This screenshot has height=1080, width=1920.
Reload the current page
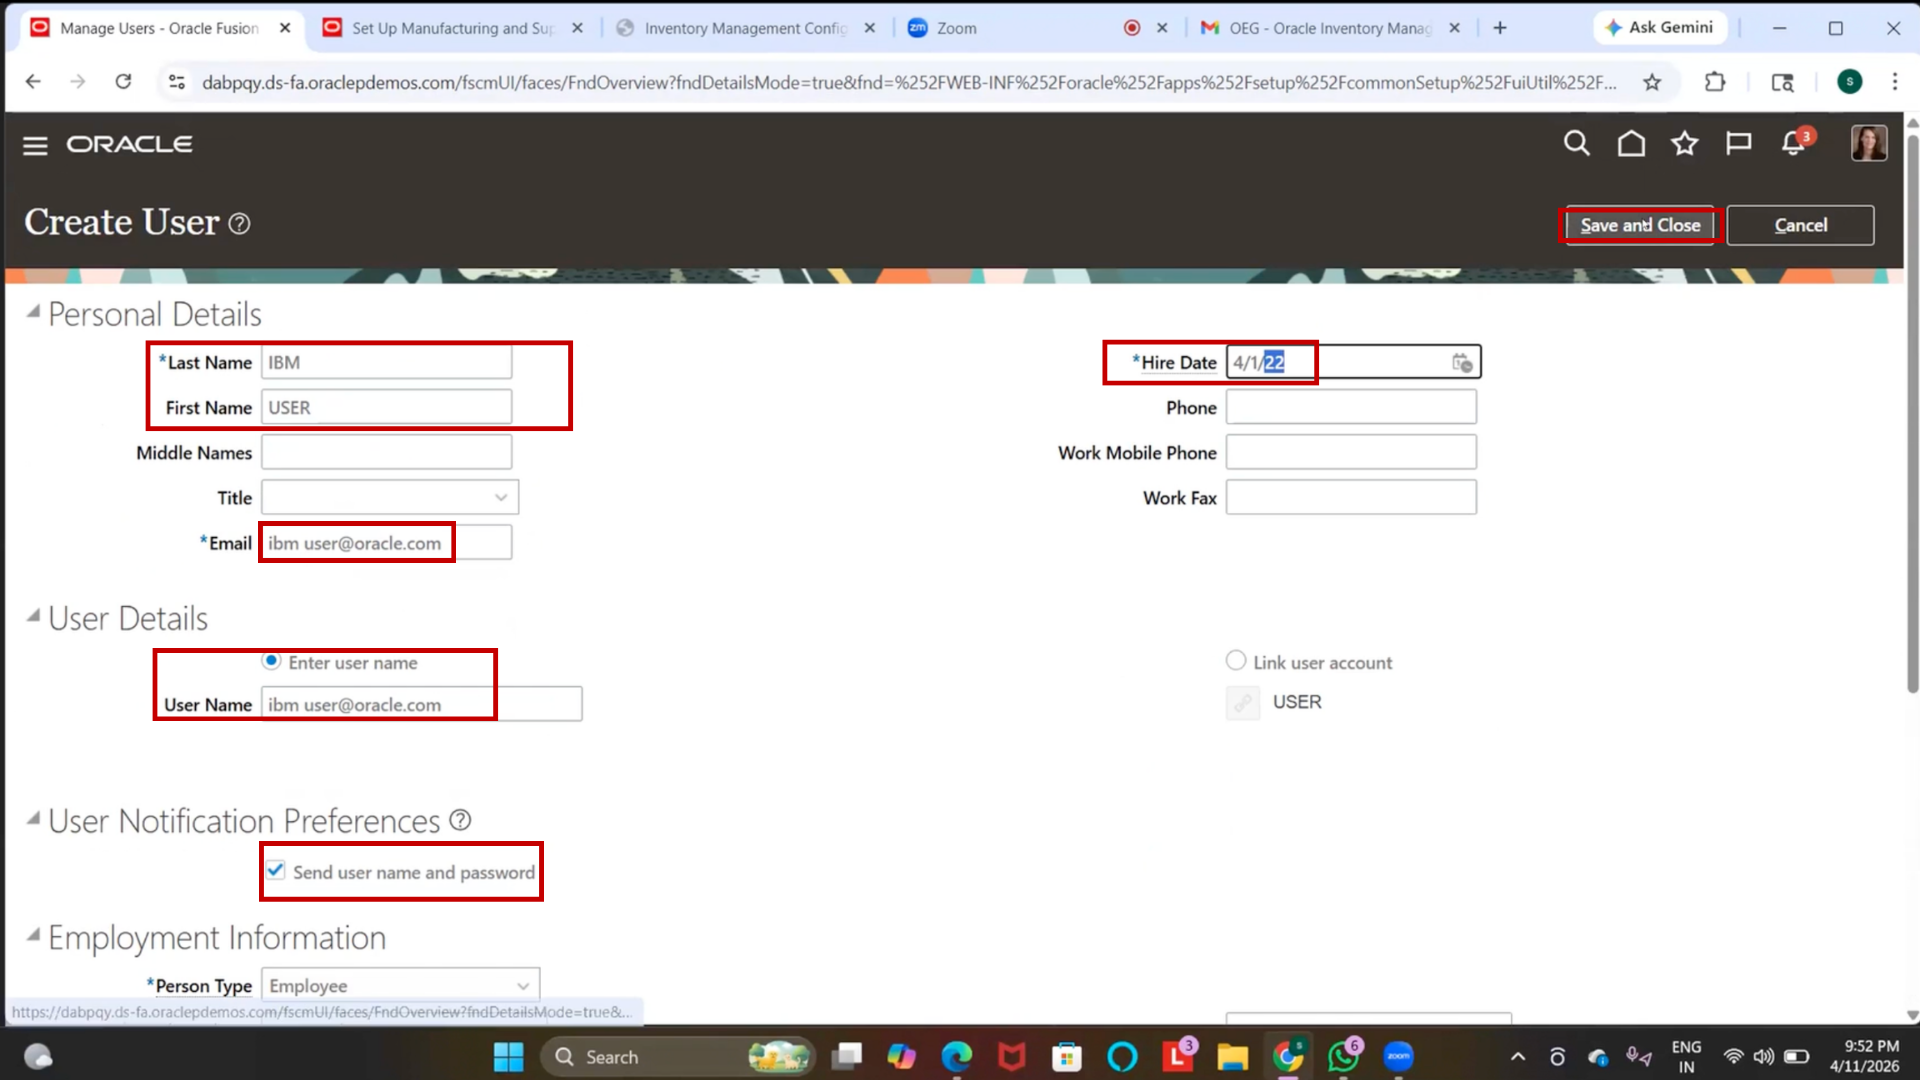(123, 82)
